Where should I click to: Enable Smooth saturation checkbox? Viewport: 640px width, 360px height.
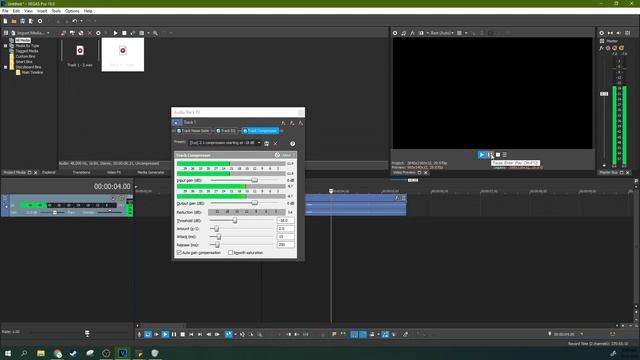tap(231, 253)
